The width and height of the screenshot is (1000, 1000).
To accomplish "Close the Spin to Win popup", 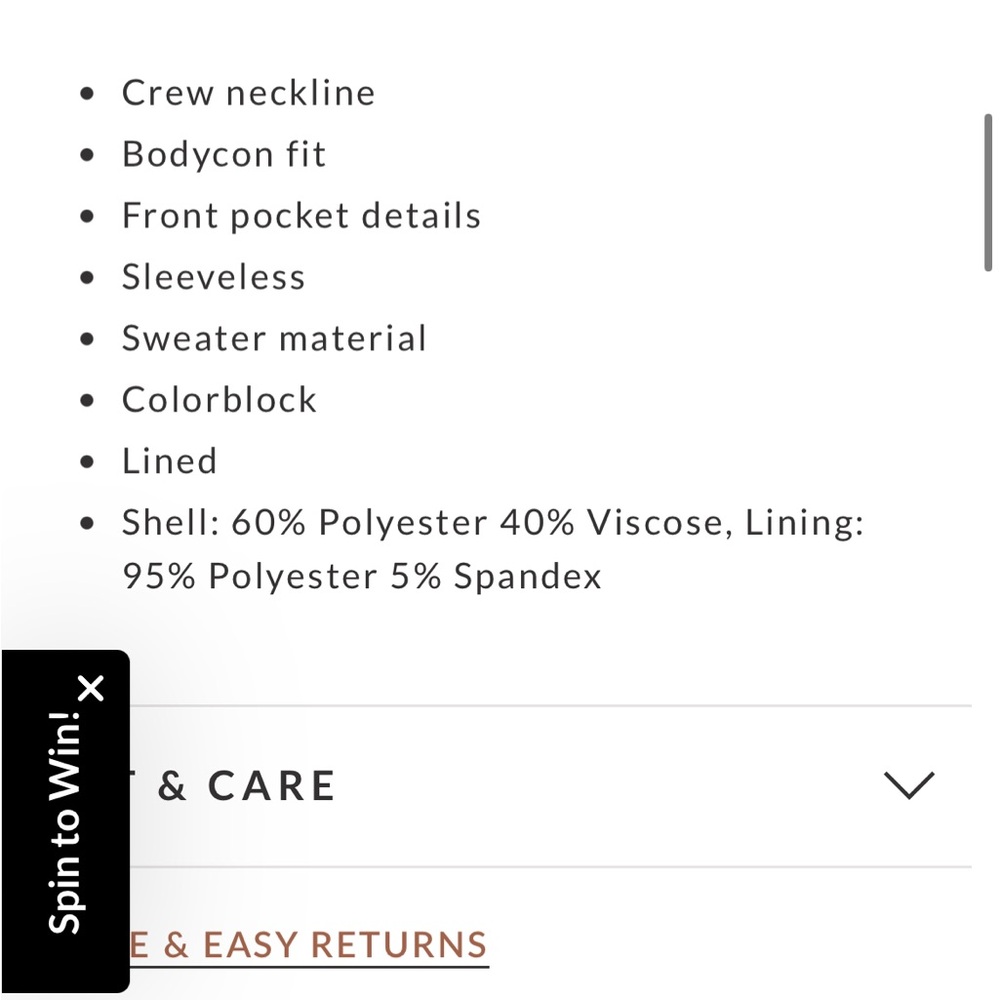I will [92, 689].
